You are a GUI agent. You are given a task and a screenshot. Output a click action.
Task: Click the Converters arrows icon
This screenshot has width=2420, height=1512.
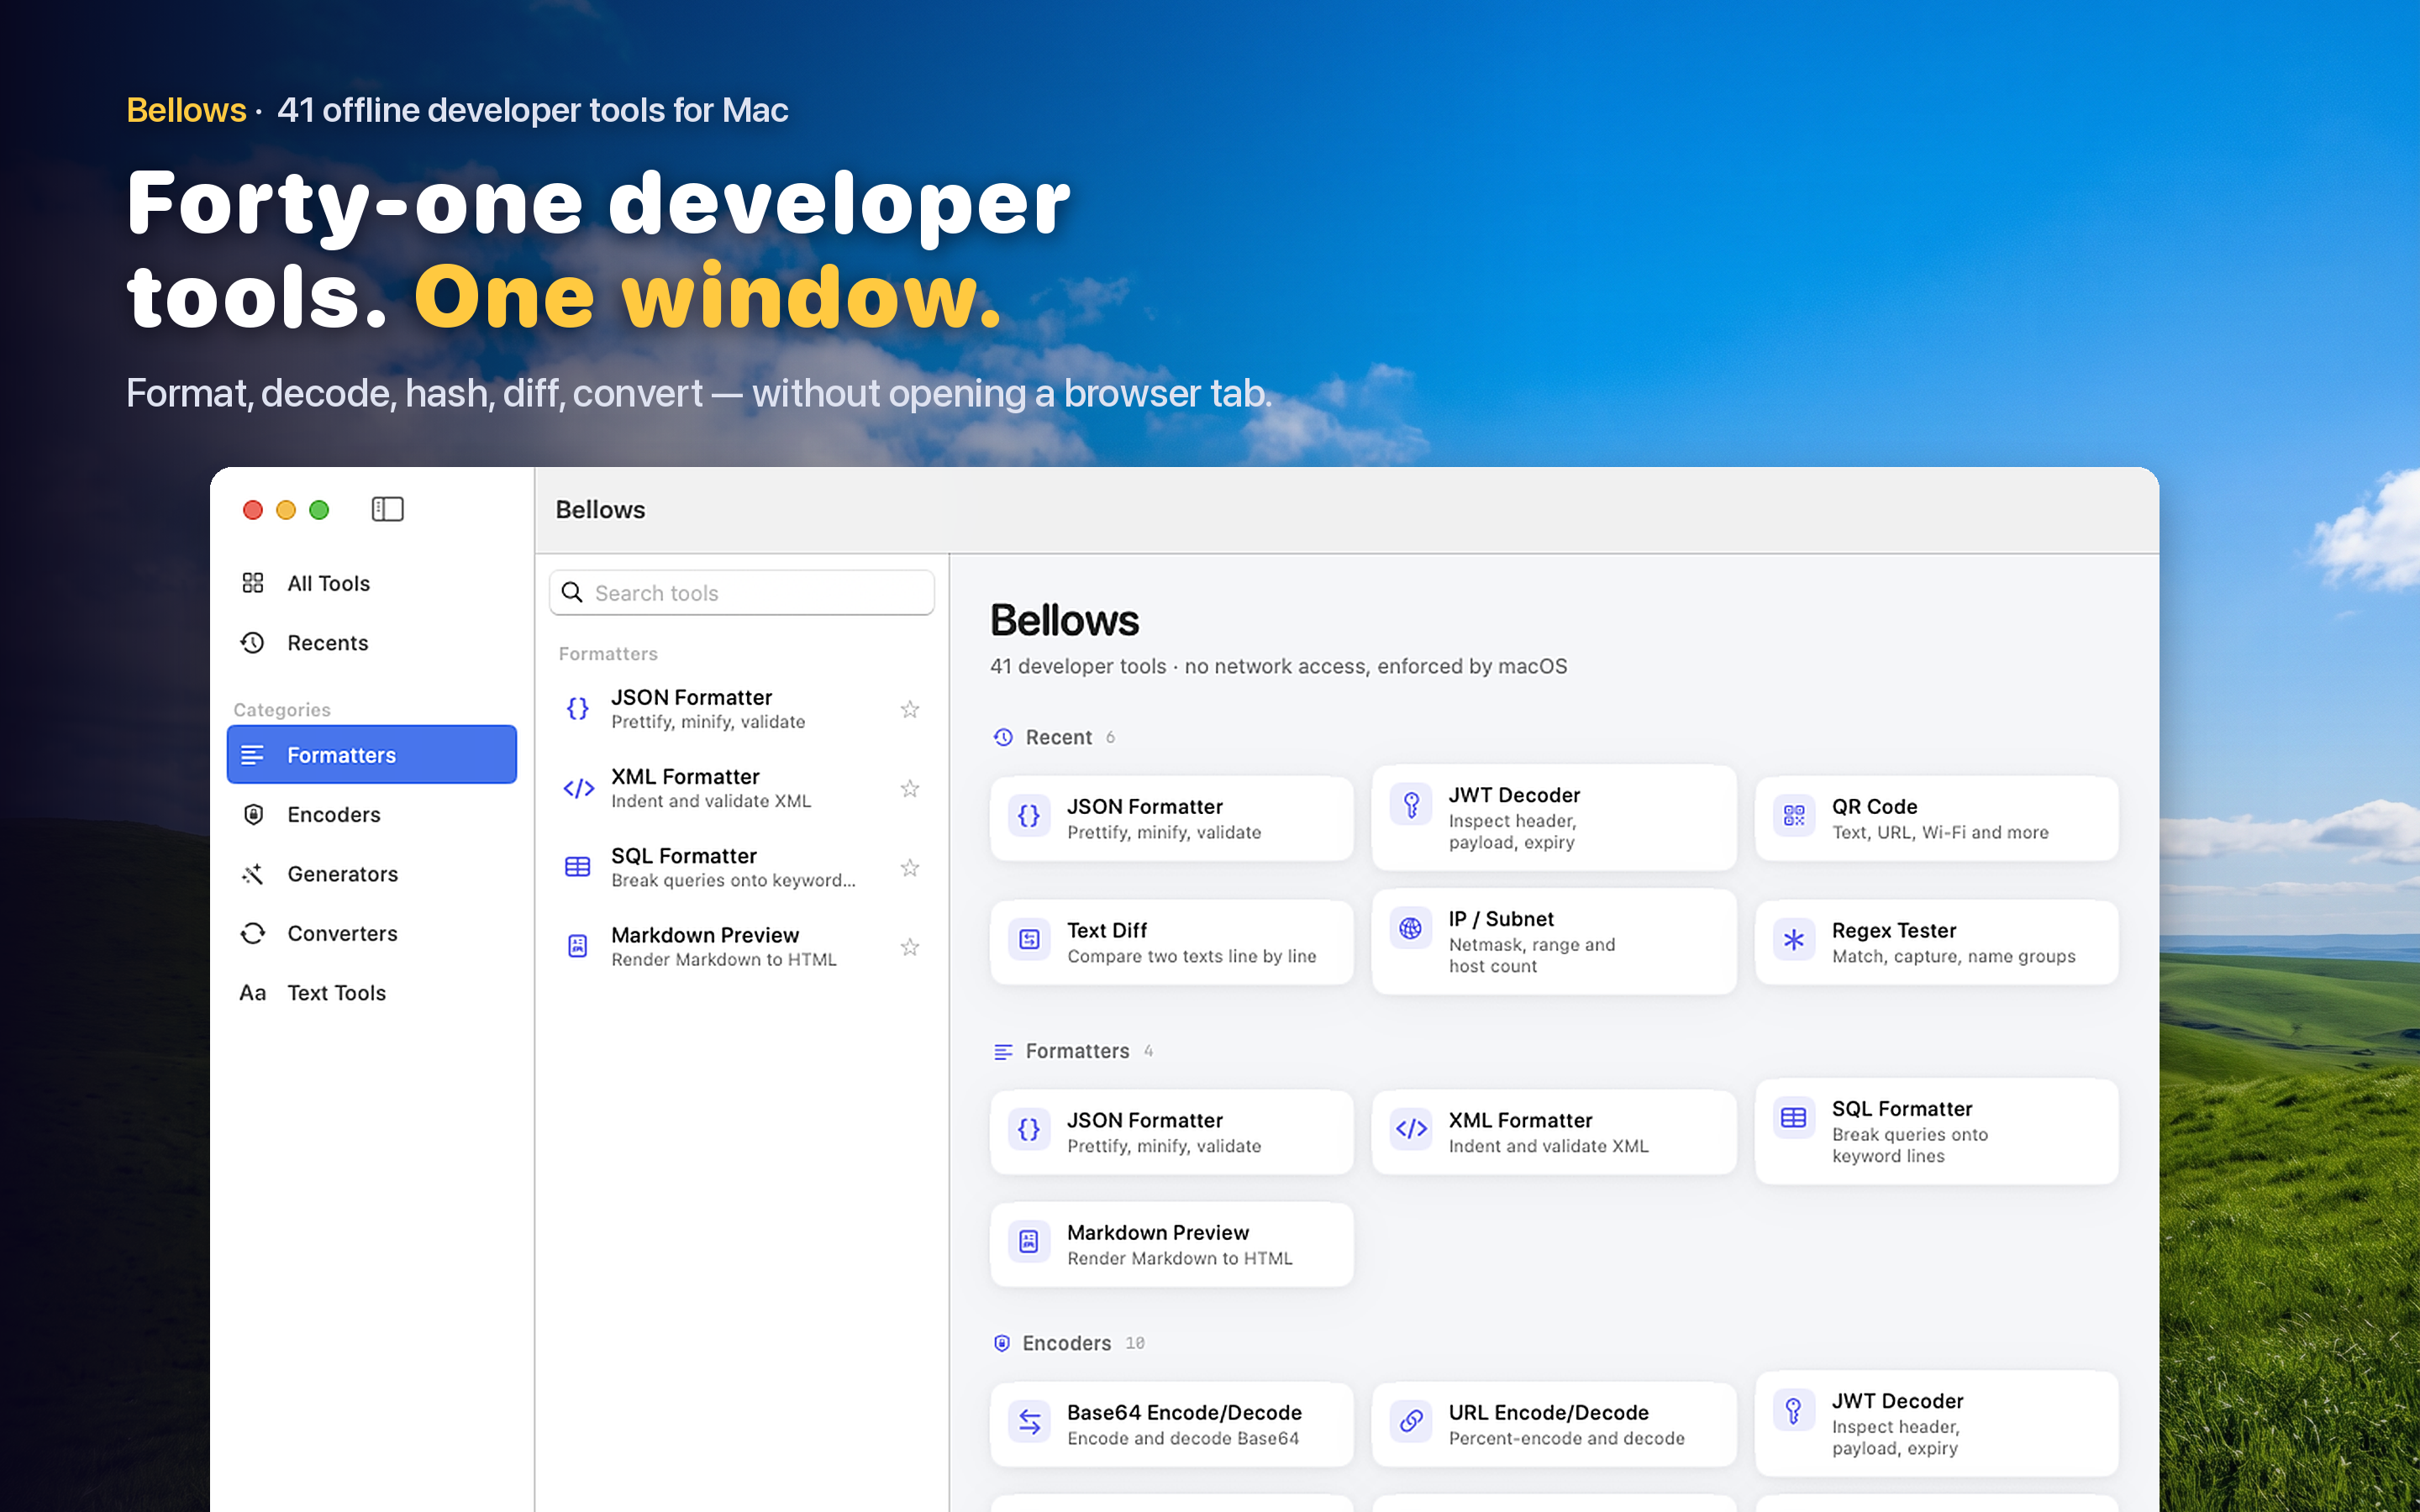click(253, 933)
